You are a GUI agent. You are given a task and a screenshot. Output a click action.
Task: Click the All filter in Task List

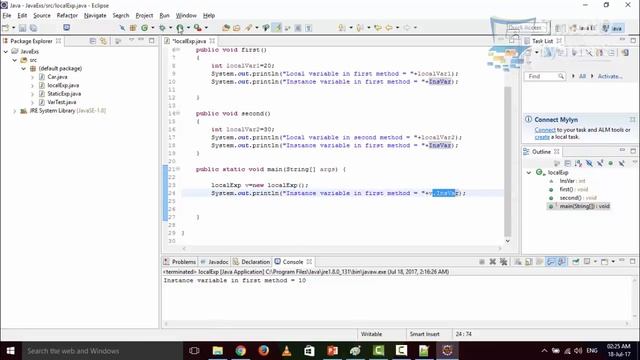coord(582,76)
